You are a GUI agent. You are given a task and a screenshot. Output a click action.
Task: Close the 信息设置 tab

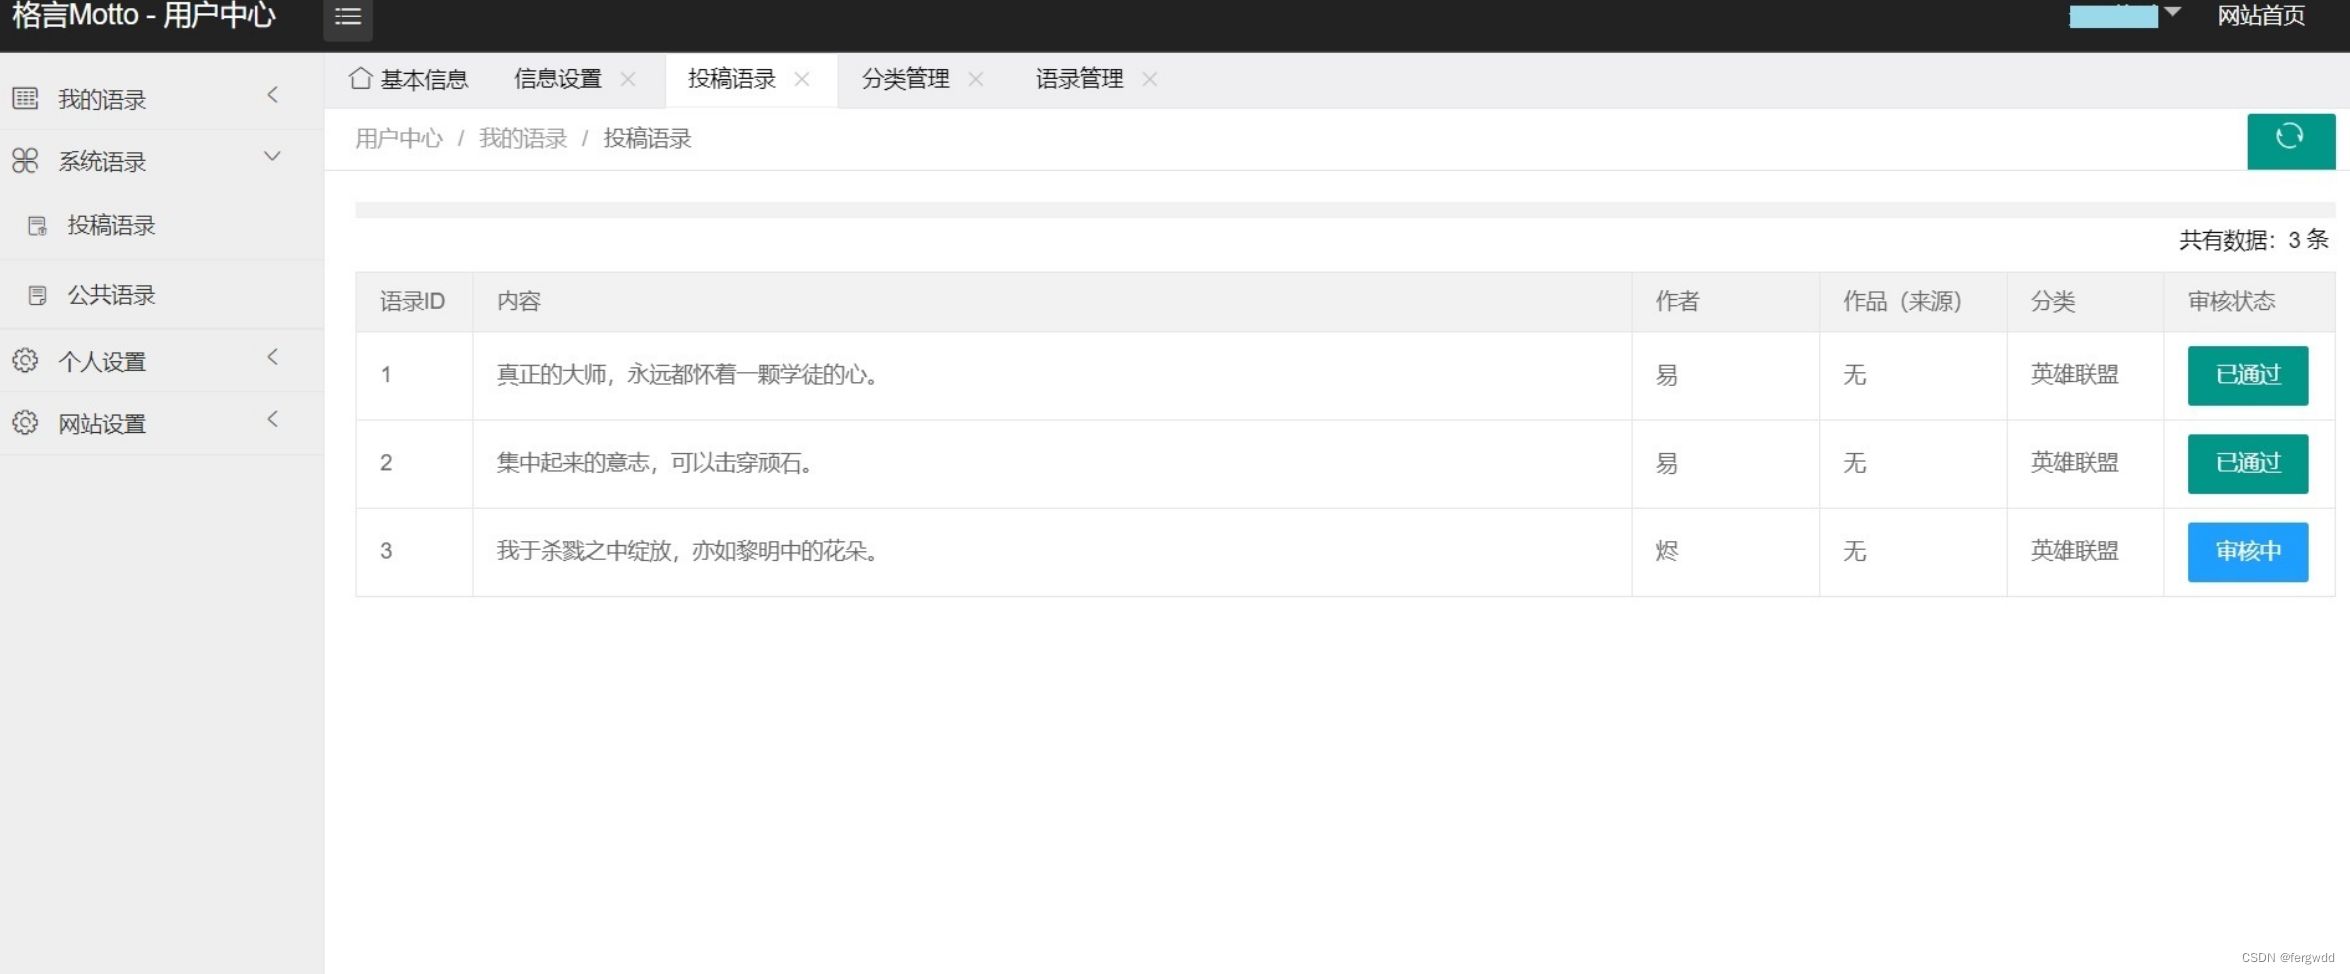click(x=628, y=79)
